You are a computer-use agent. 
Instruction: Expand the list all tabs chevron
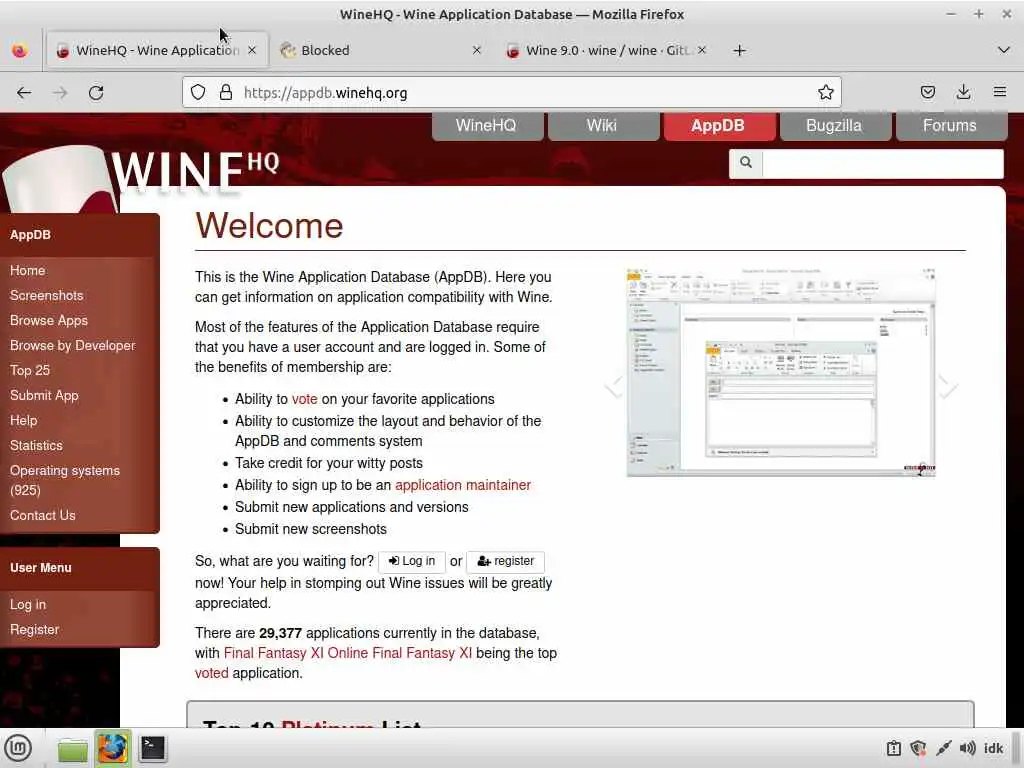[x=1004, y=50]
